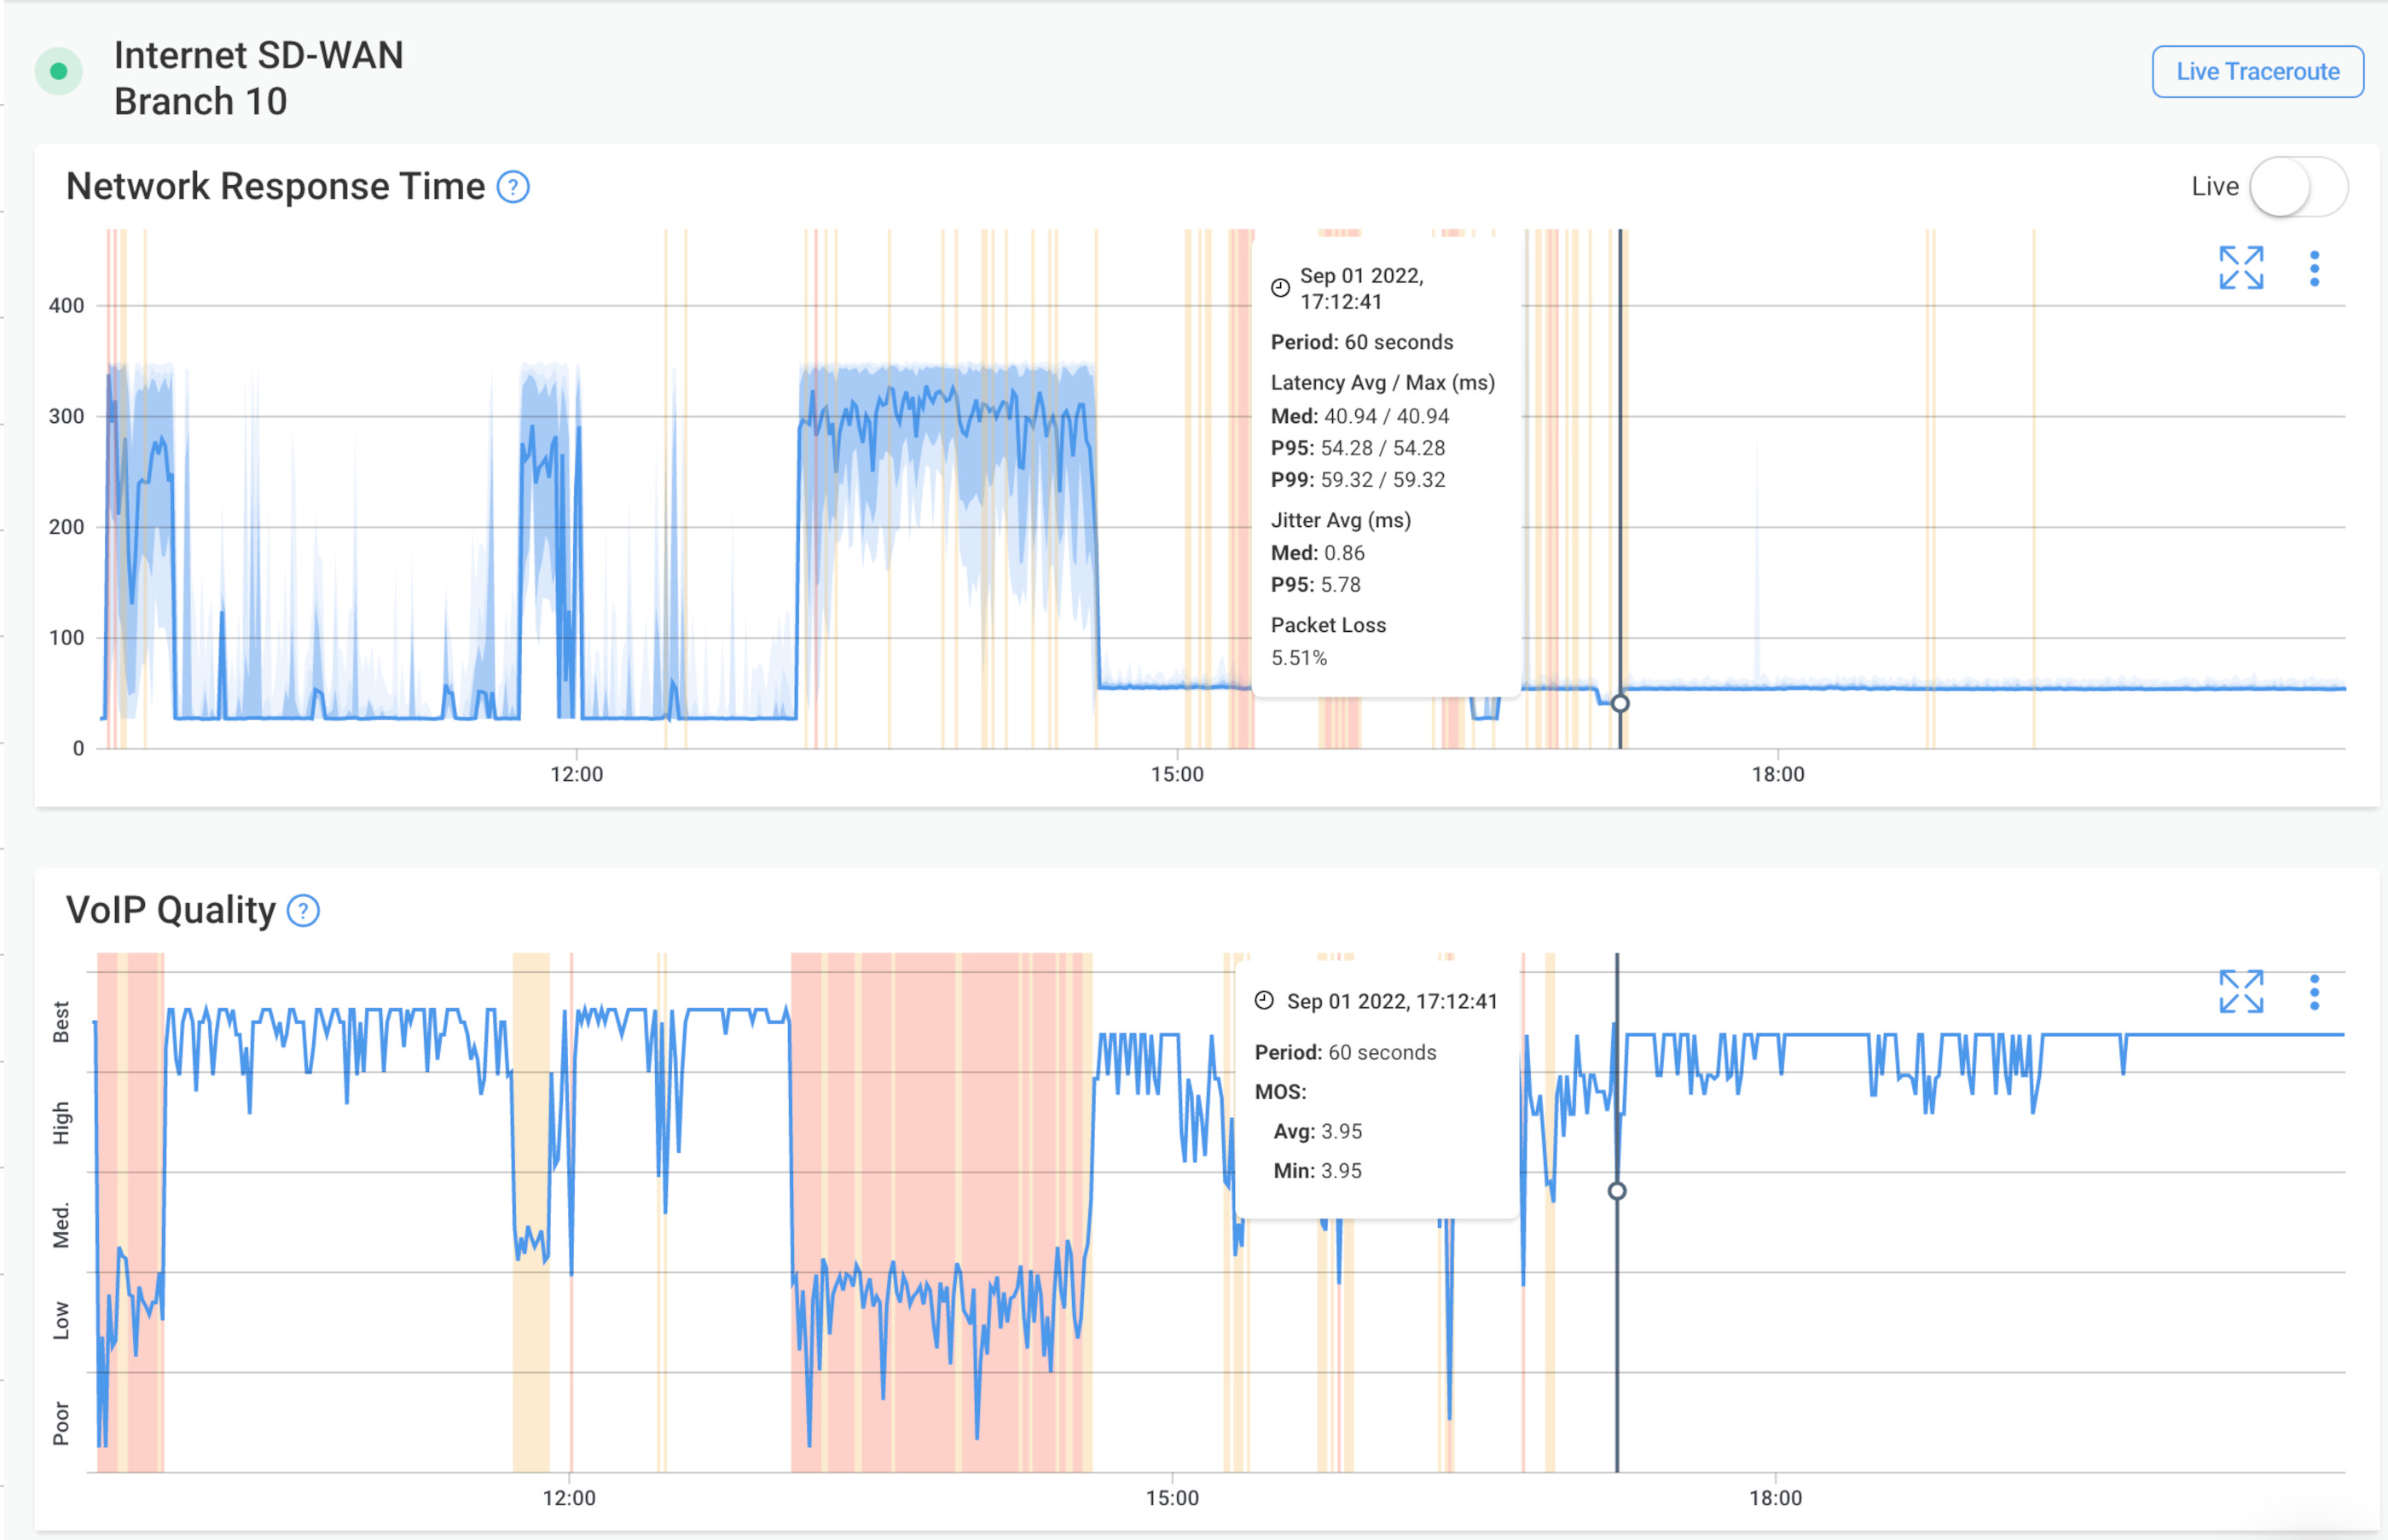
Task: Open the Network Response Time help tooltip
Action: click(513, 187)
